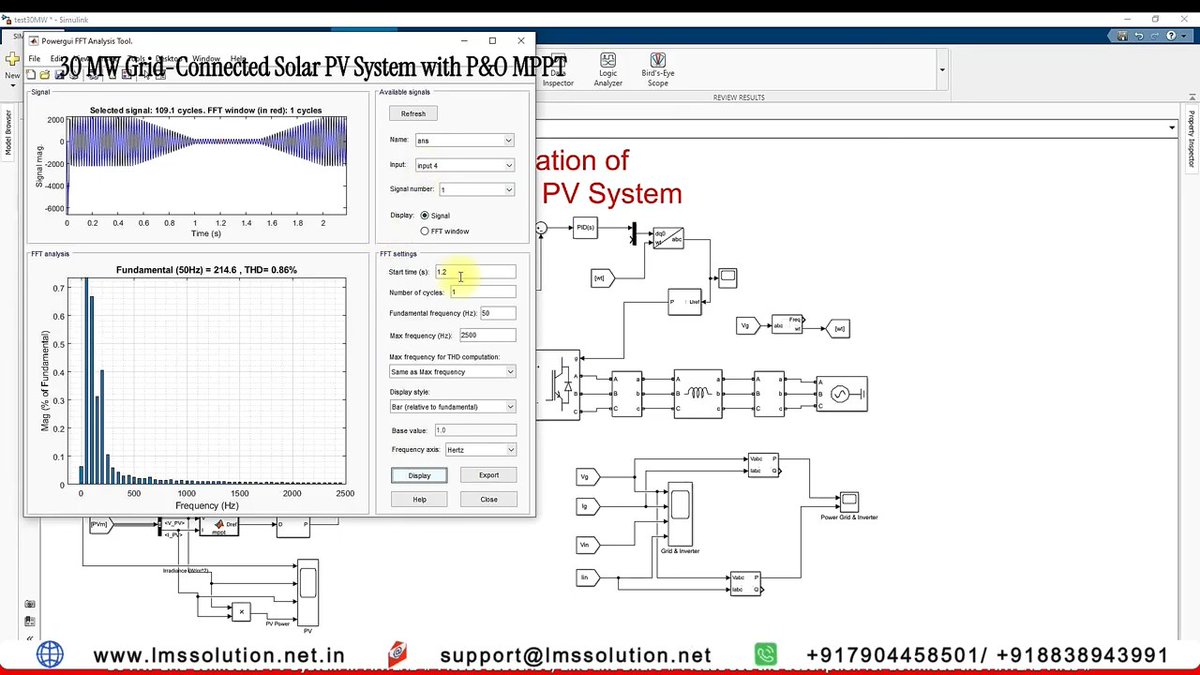Click the Simulink quick-access save icon
Image resolution: width=1200 pixels, height=675 pixels.
pos(1122,35)
